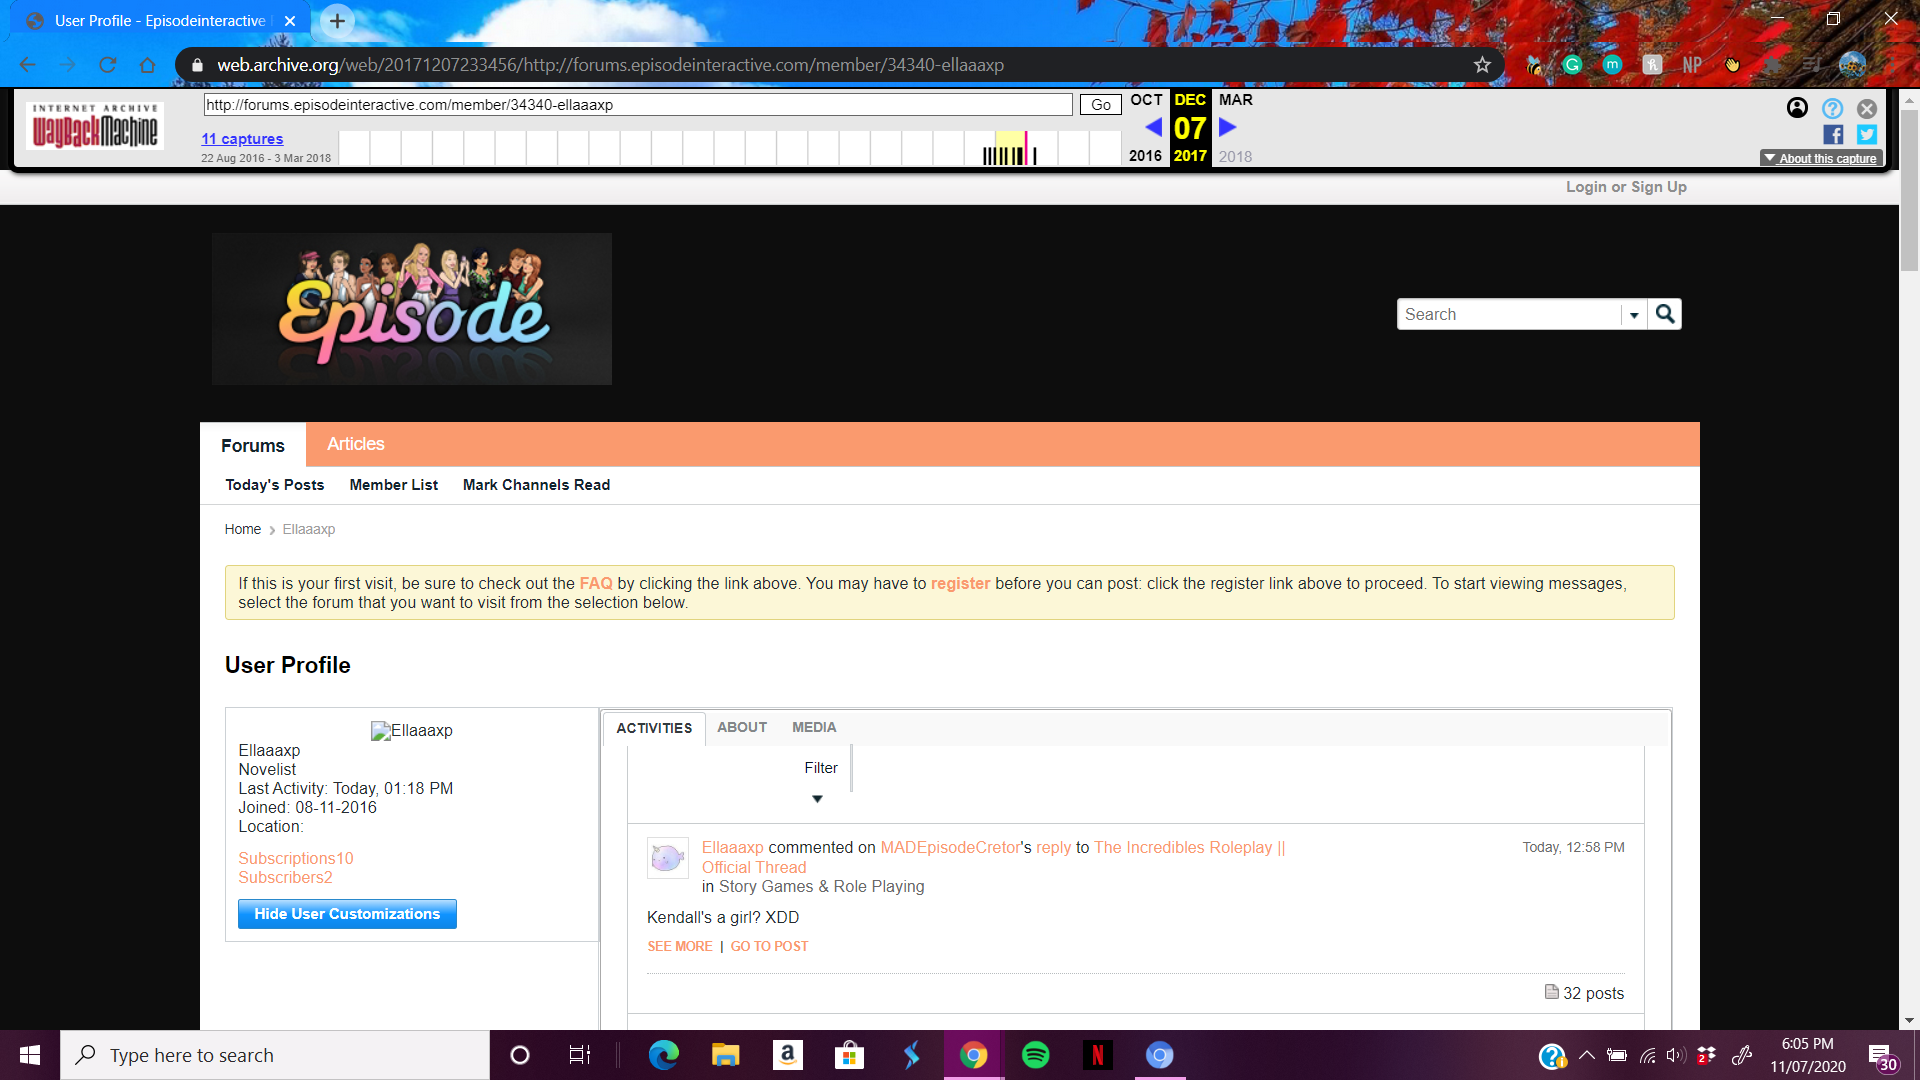Open Netflix from the taskbar
1920x1080 pixels.
tap(1098, 1055)
